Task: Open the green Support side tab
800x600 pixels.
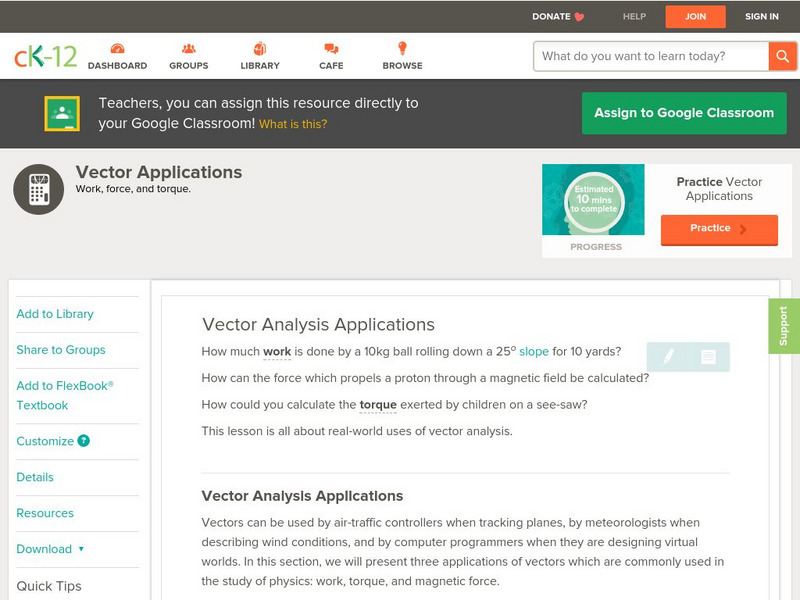Action: 783,326
